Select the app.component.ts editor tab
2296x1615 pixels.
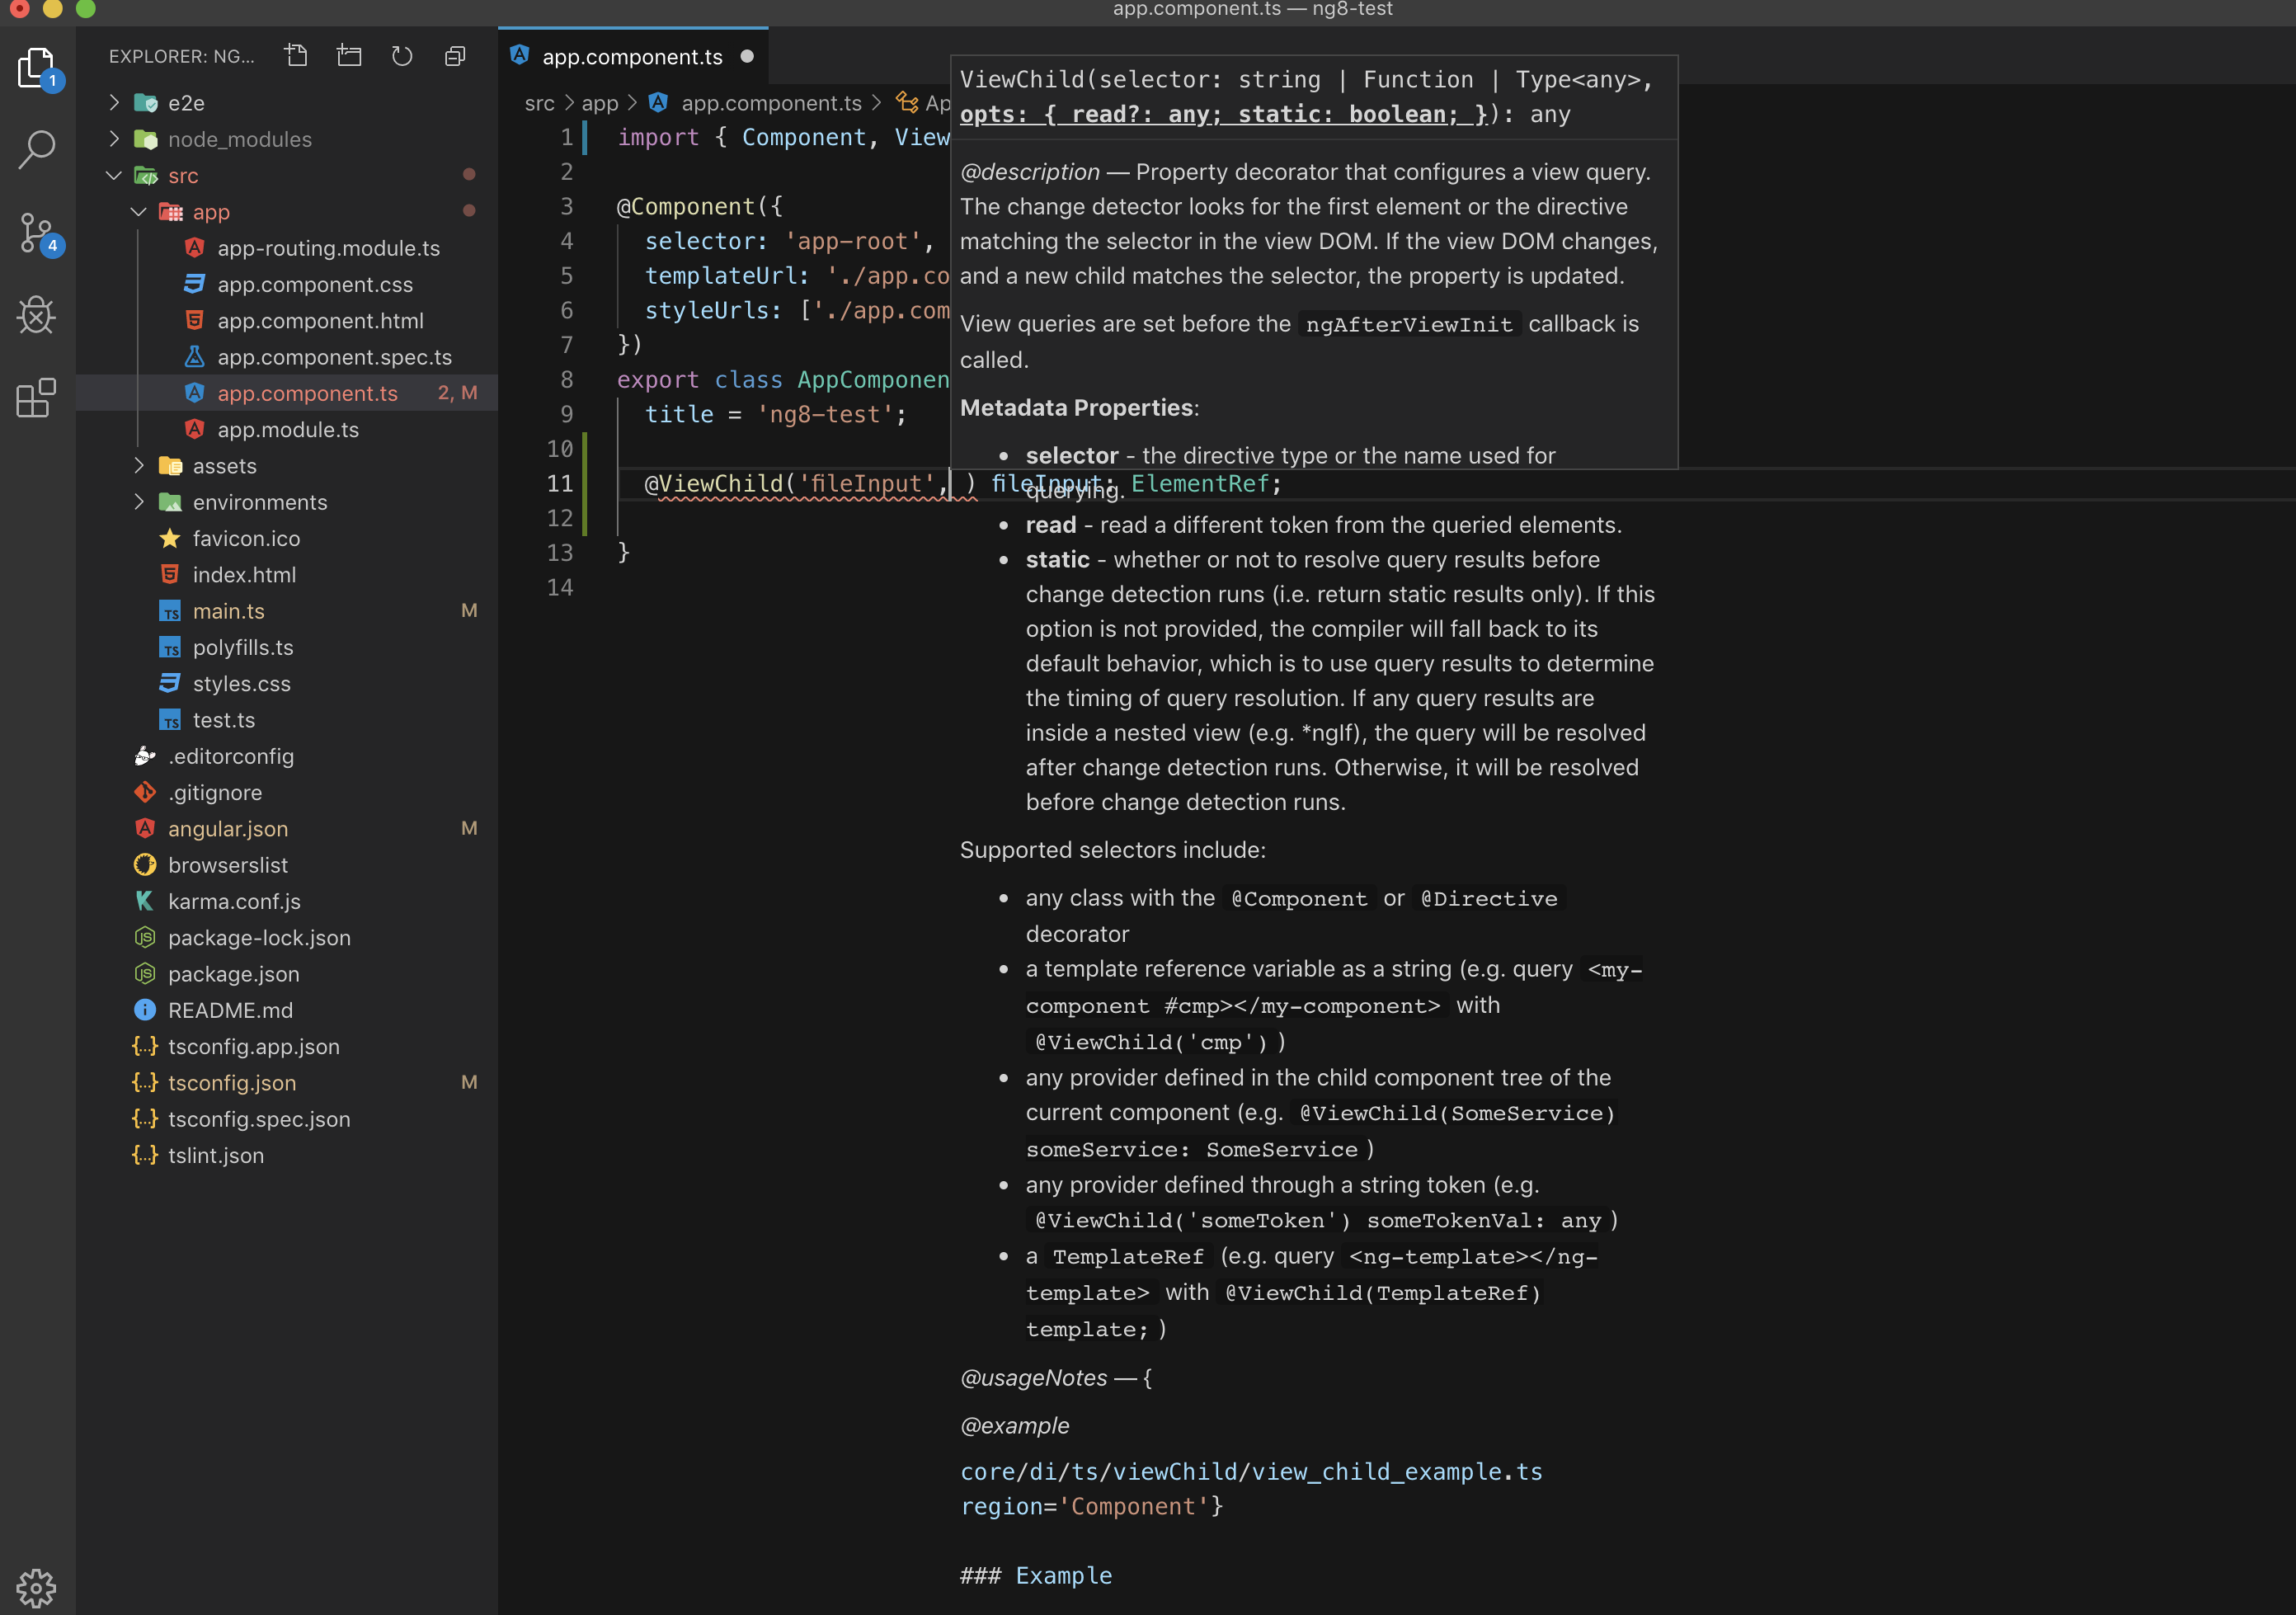coord(632,56)
